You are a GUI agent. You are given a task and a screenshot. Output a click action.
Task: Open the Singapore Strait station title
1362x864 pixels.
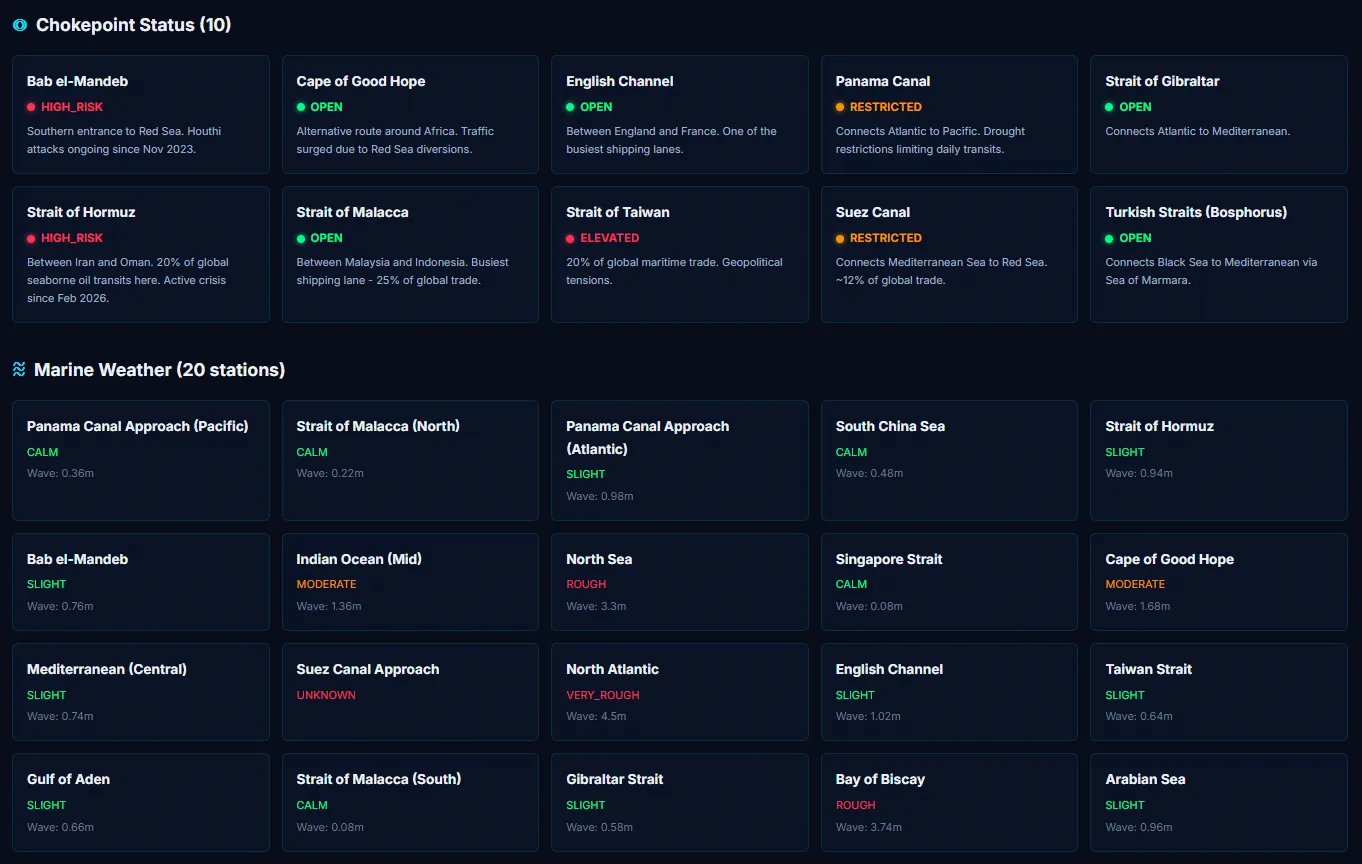pyautogui.click(x=889, y=559)
